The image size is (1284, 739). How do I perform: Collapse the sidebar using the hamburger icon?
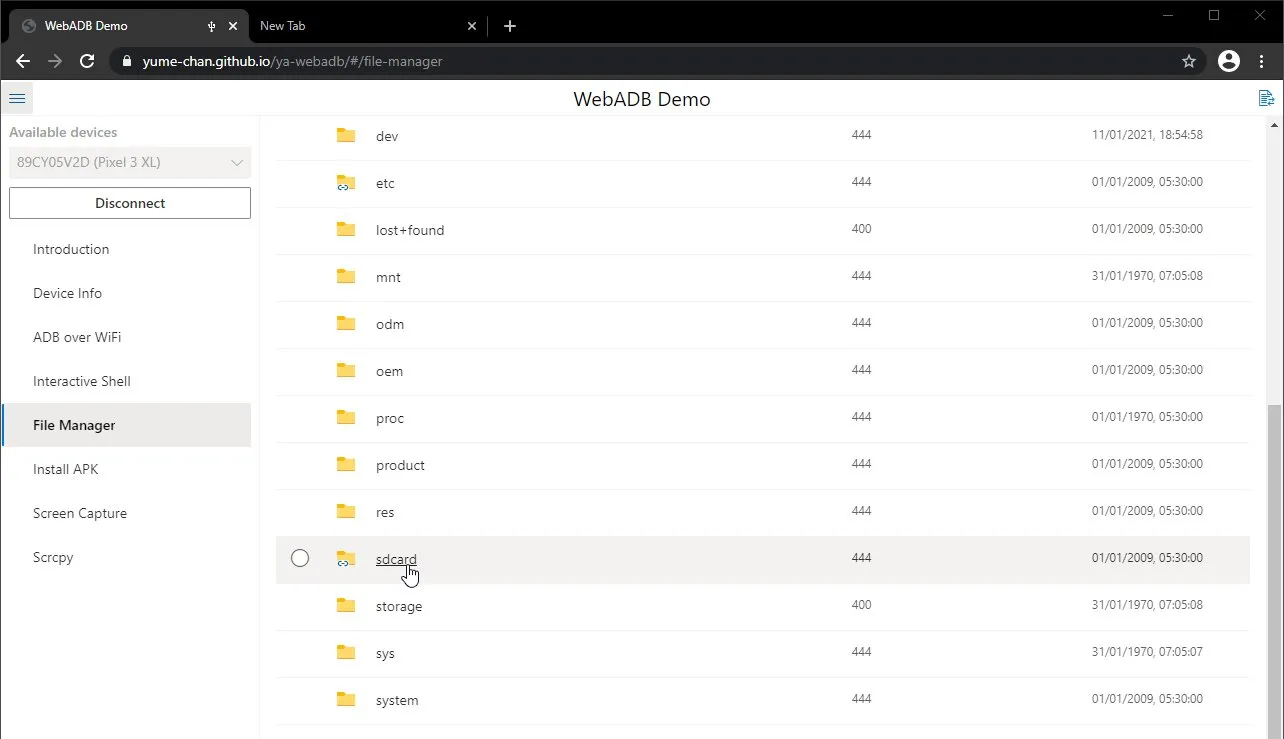pos(17,97)
